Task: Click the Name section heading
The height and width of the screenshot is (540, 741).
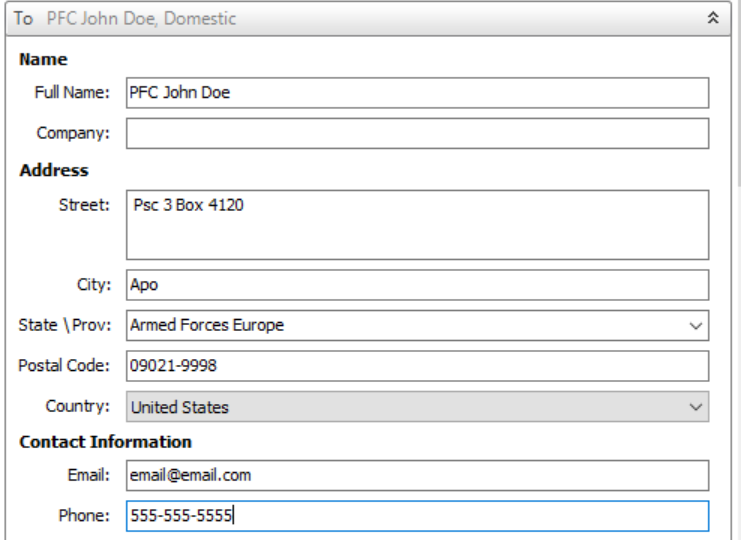Action: [x=40, y=60]
